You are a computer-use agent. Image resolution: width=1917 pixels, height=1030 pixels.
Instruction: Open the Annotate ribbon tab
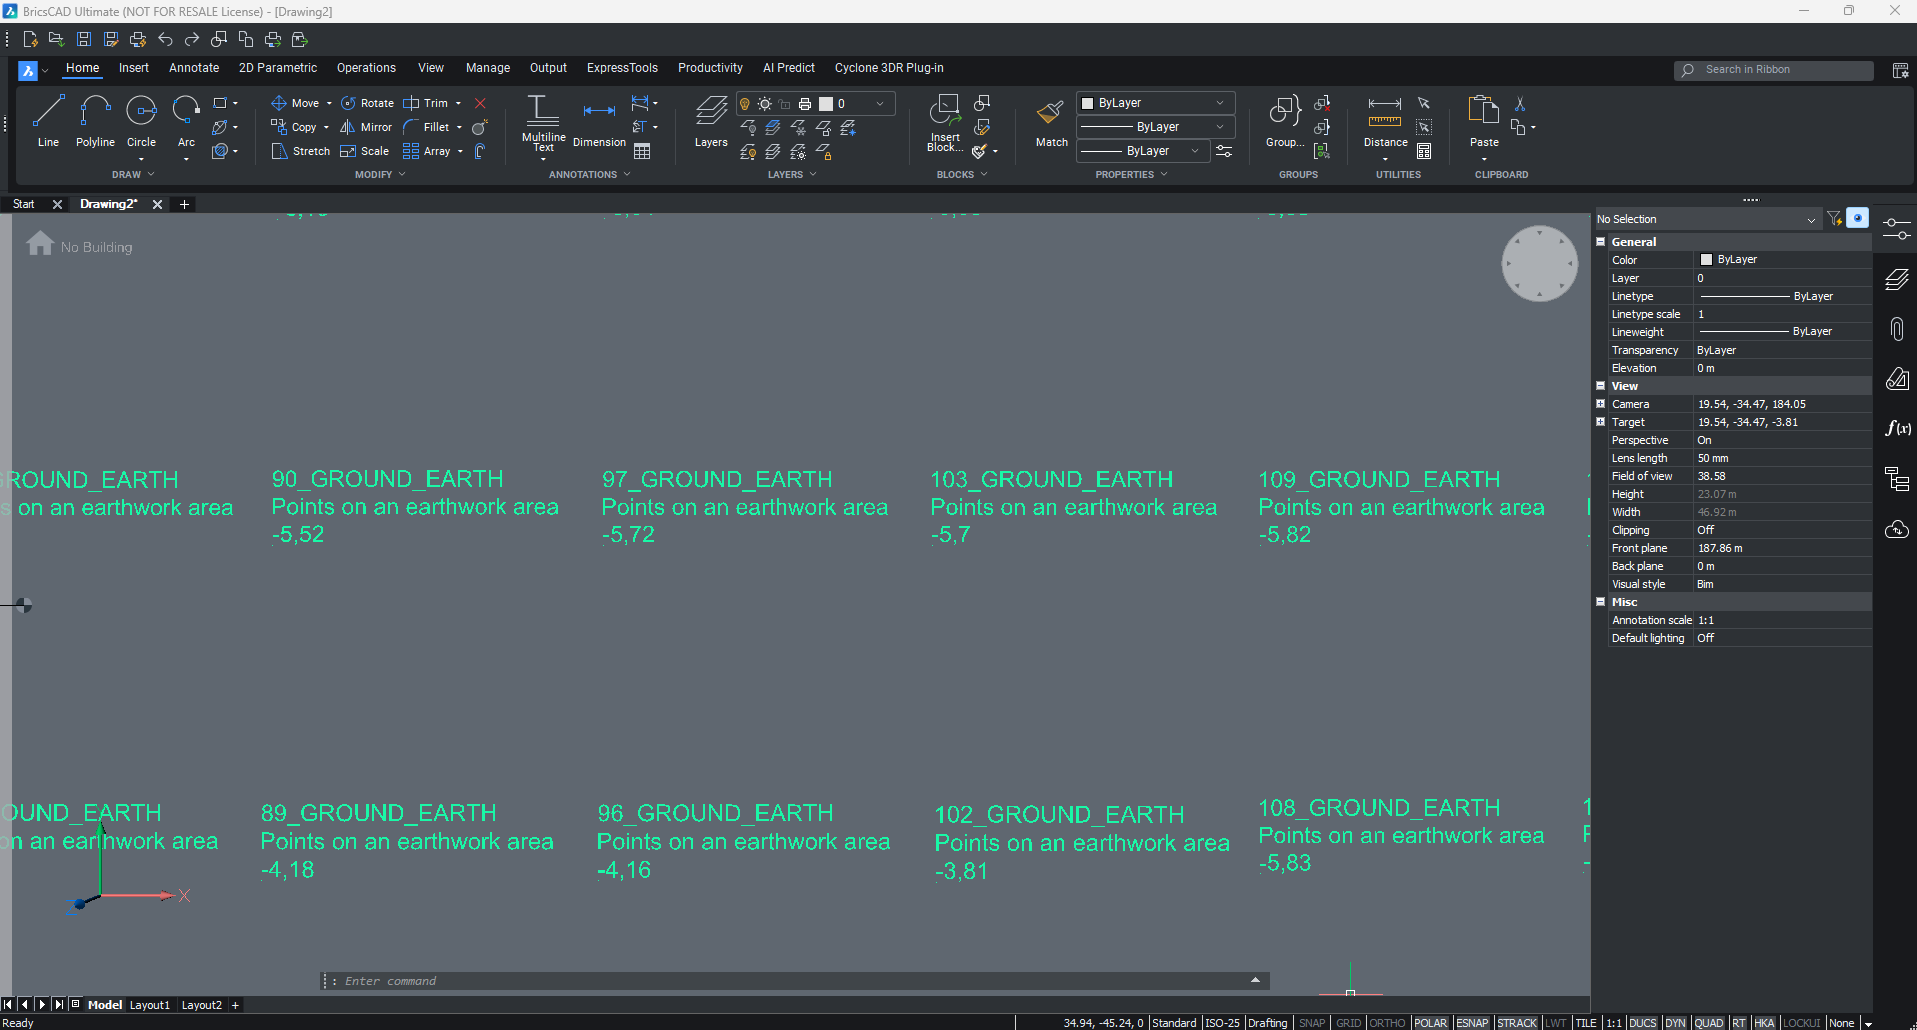(x=194, y=68)
